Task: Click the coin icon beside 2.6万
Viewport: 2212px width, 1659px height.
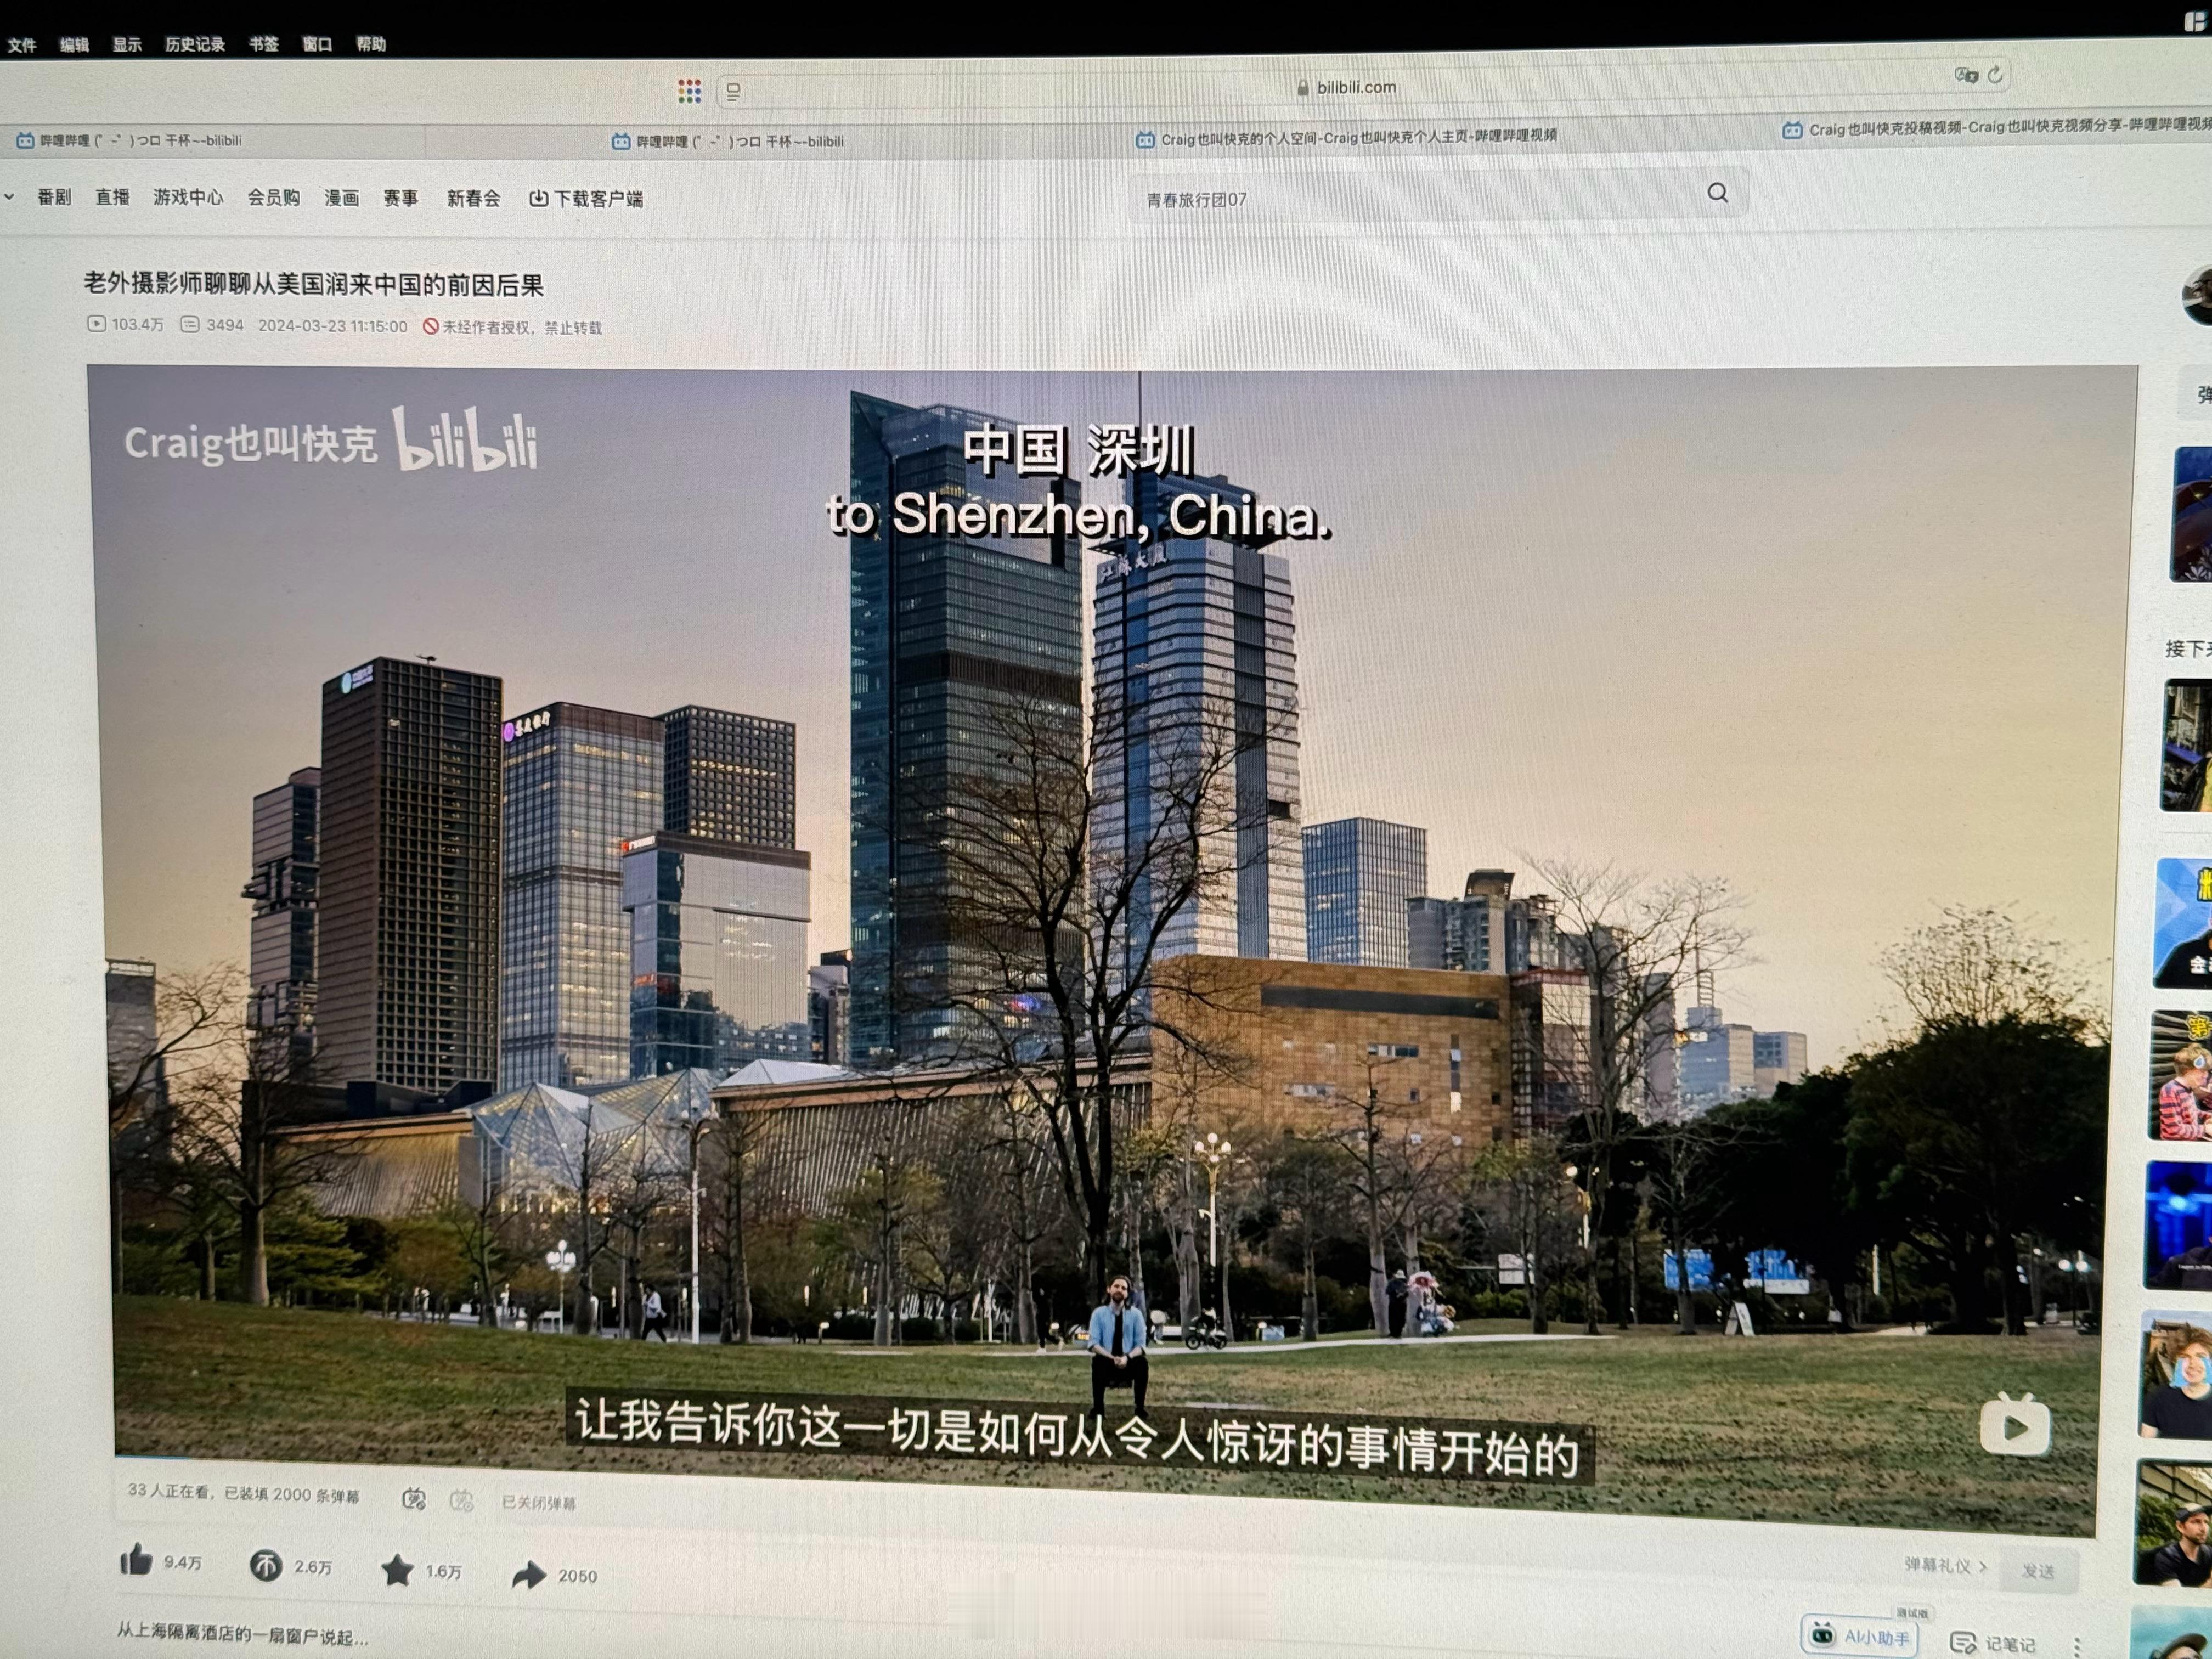Action: (x=266, y=1565)
